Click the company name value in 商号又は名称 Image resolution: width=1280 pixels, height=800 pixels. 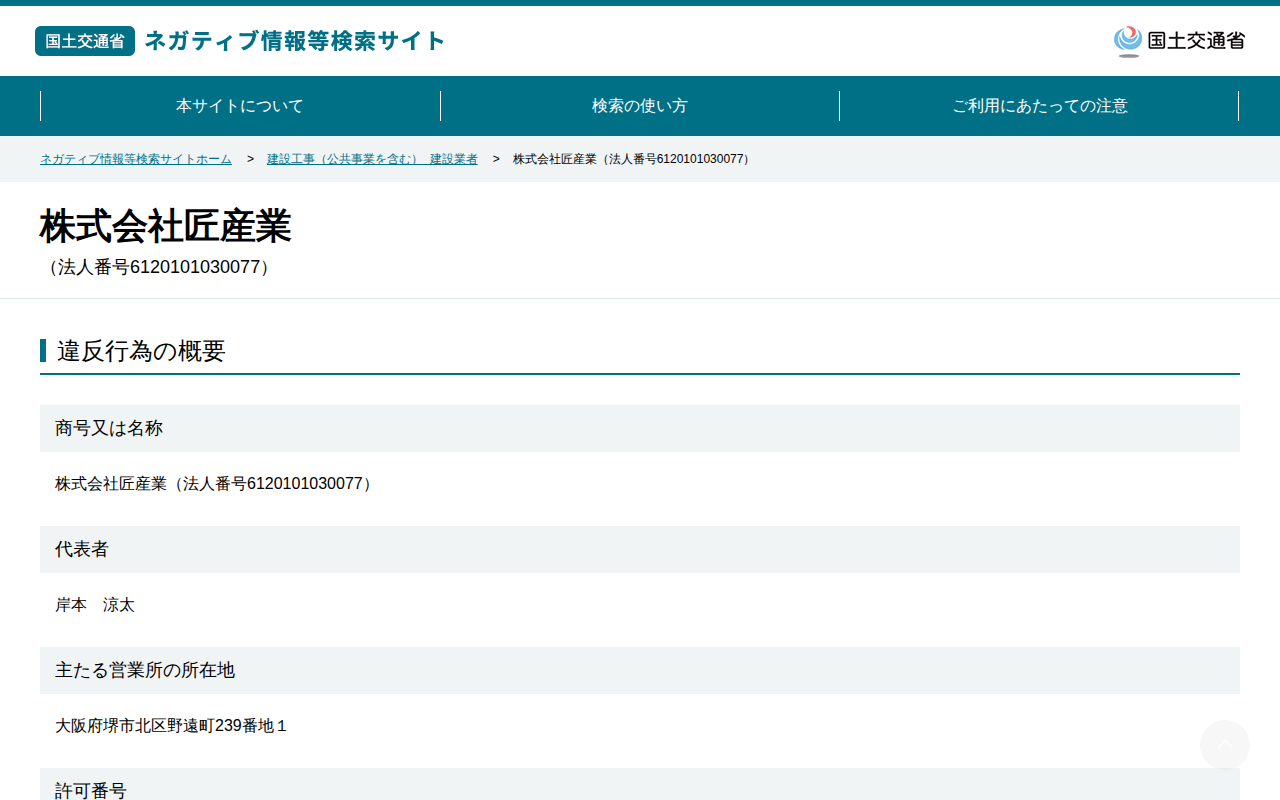(215, 484)
